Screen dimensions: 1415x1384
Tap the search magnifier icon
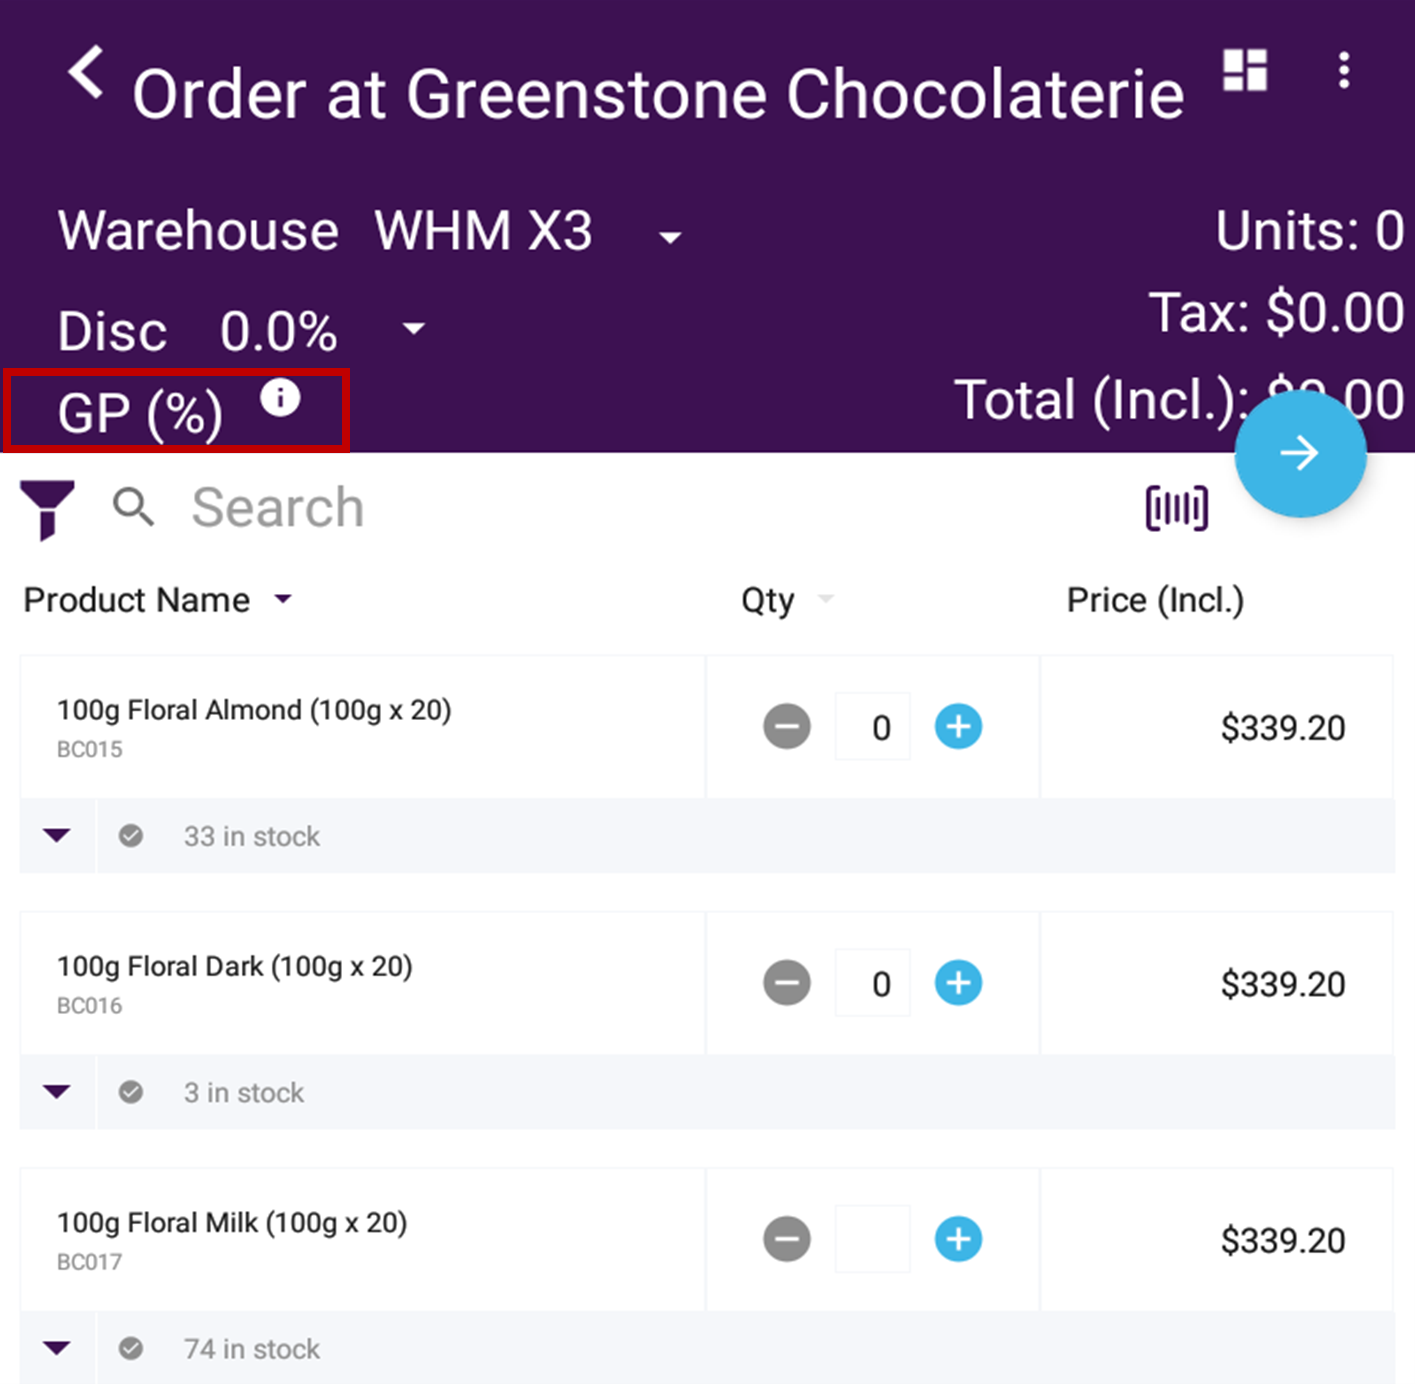point(133,508)
